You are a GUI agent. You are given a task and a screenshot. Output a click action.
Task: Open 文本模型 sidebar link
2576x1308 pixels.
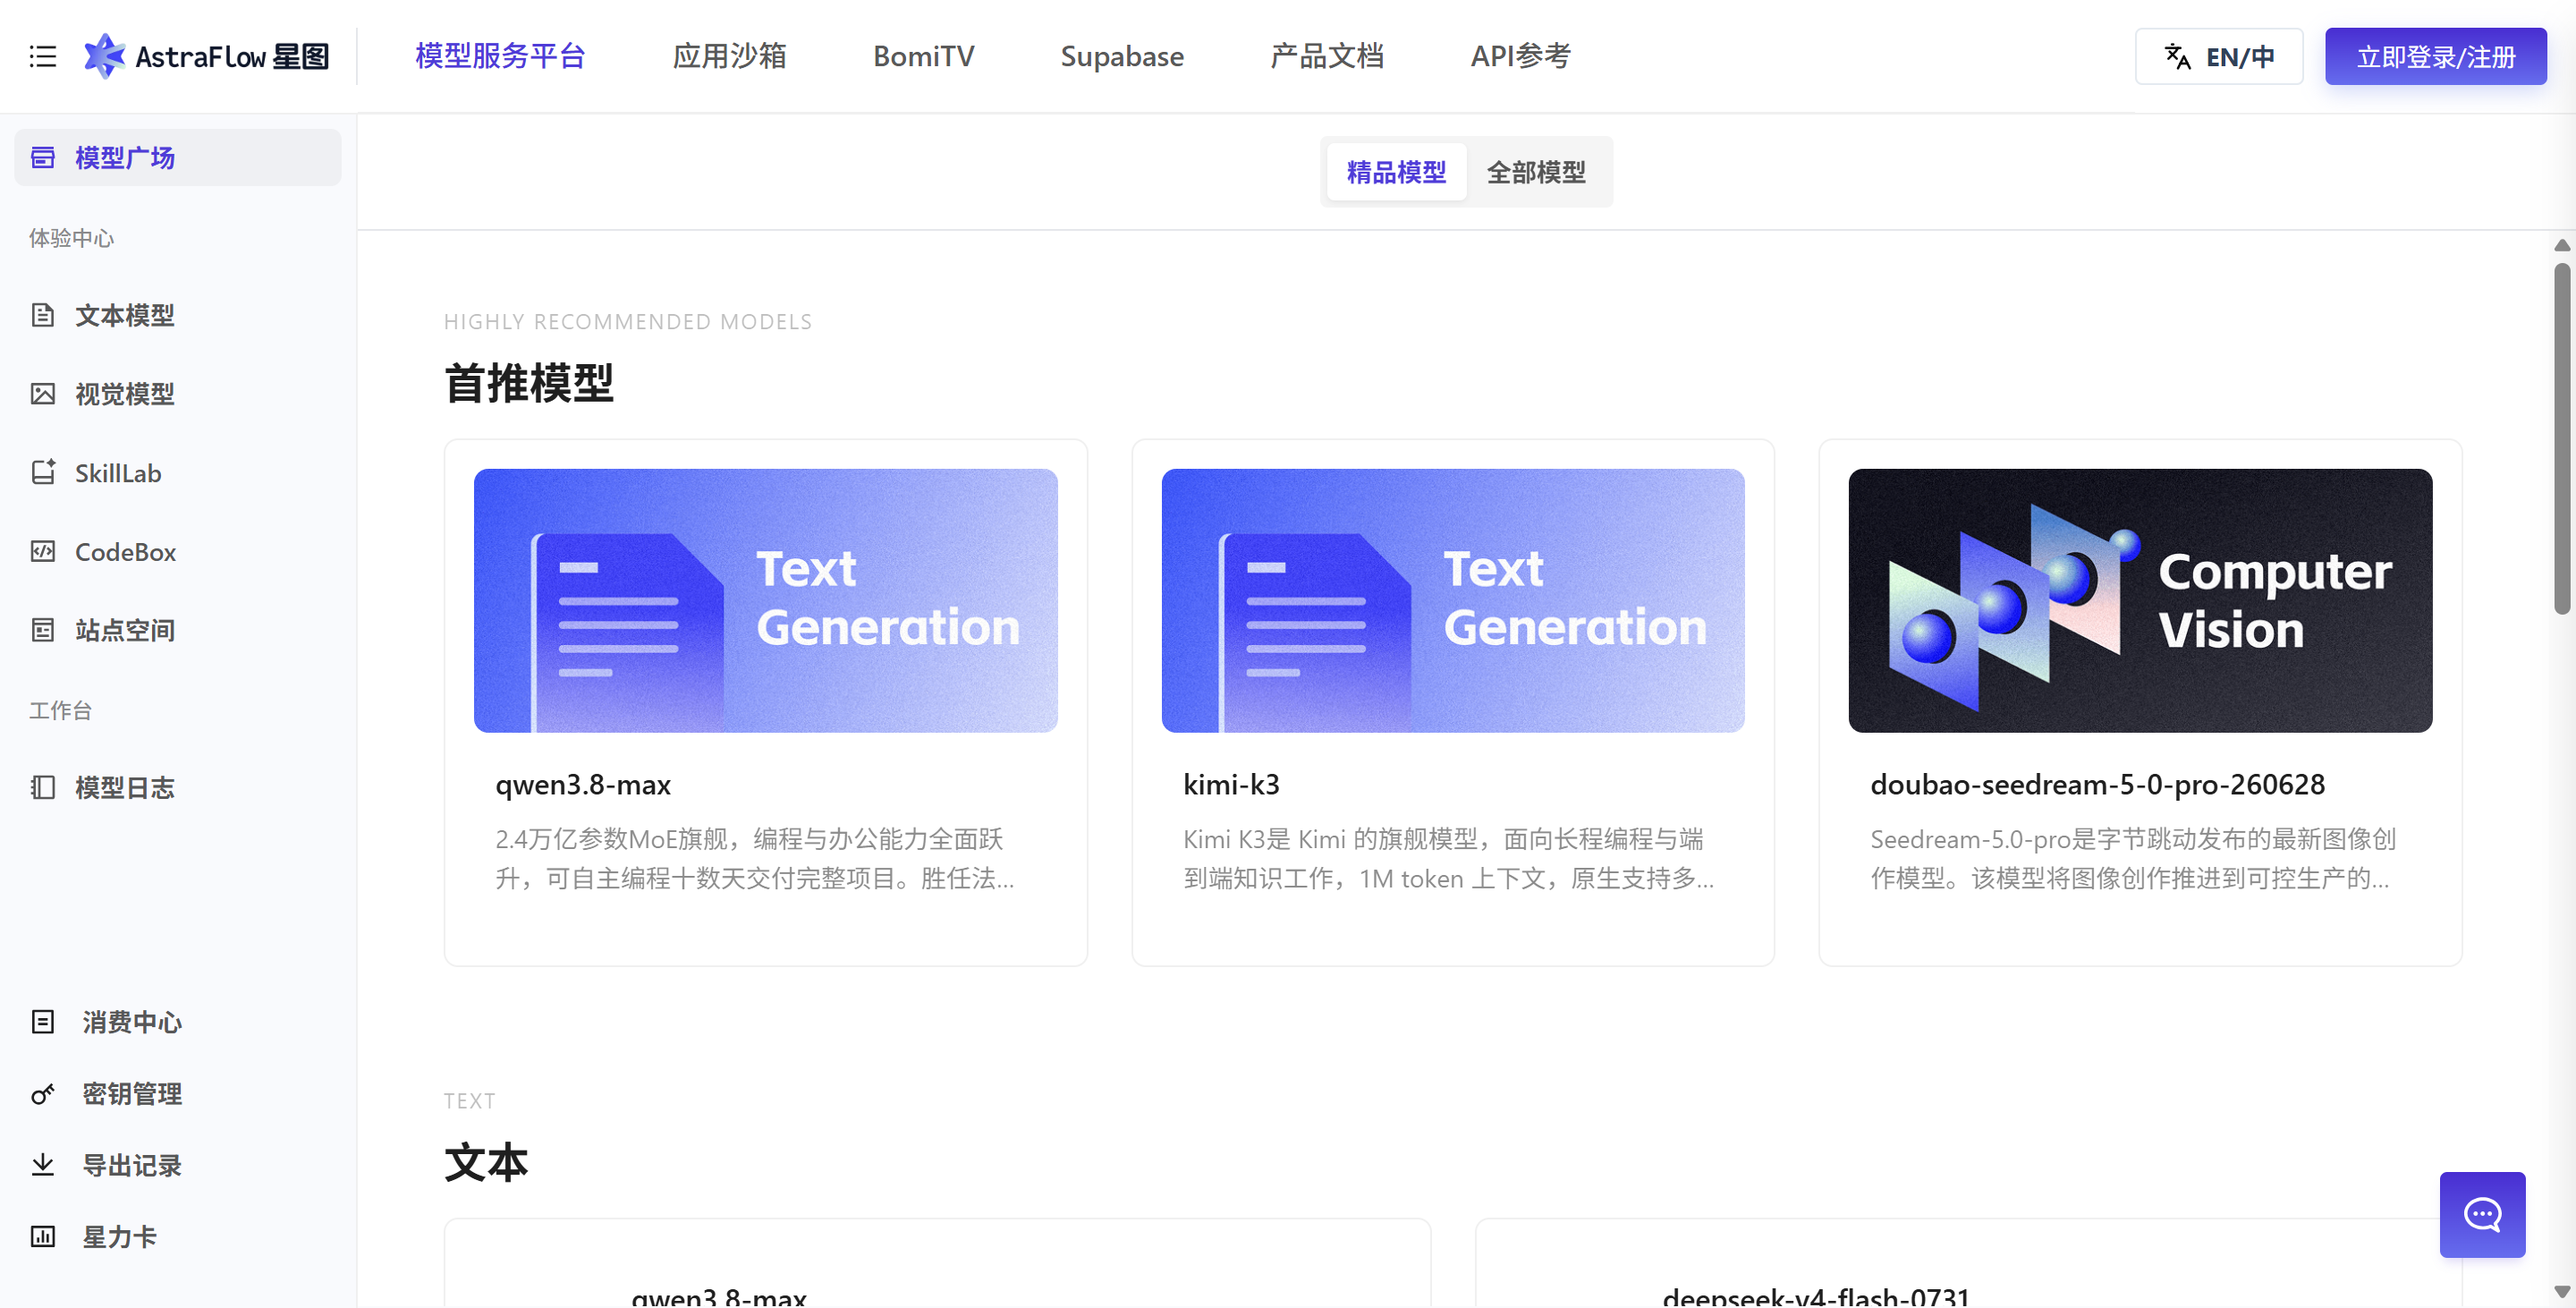point(125,315)
